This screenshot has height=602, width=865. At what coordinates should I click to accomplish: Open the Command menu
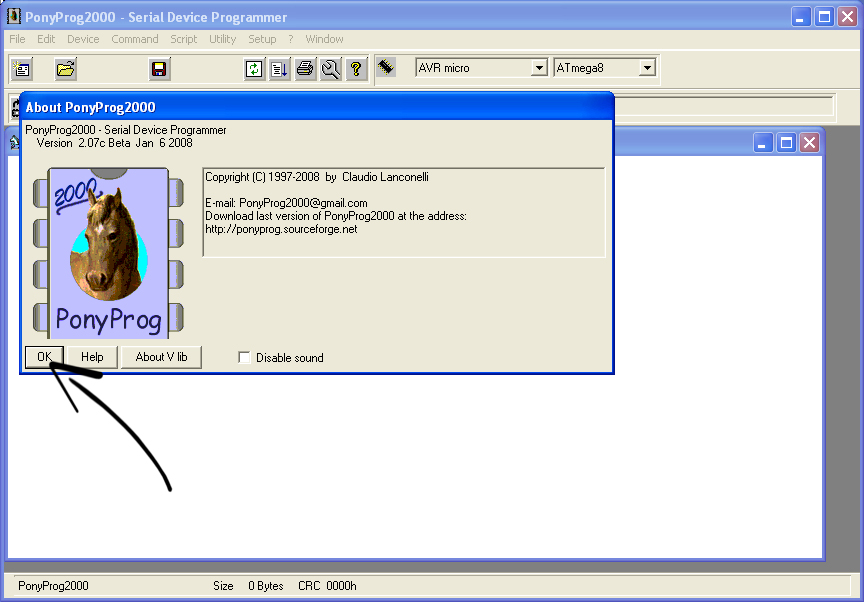135,39
